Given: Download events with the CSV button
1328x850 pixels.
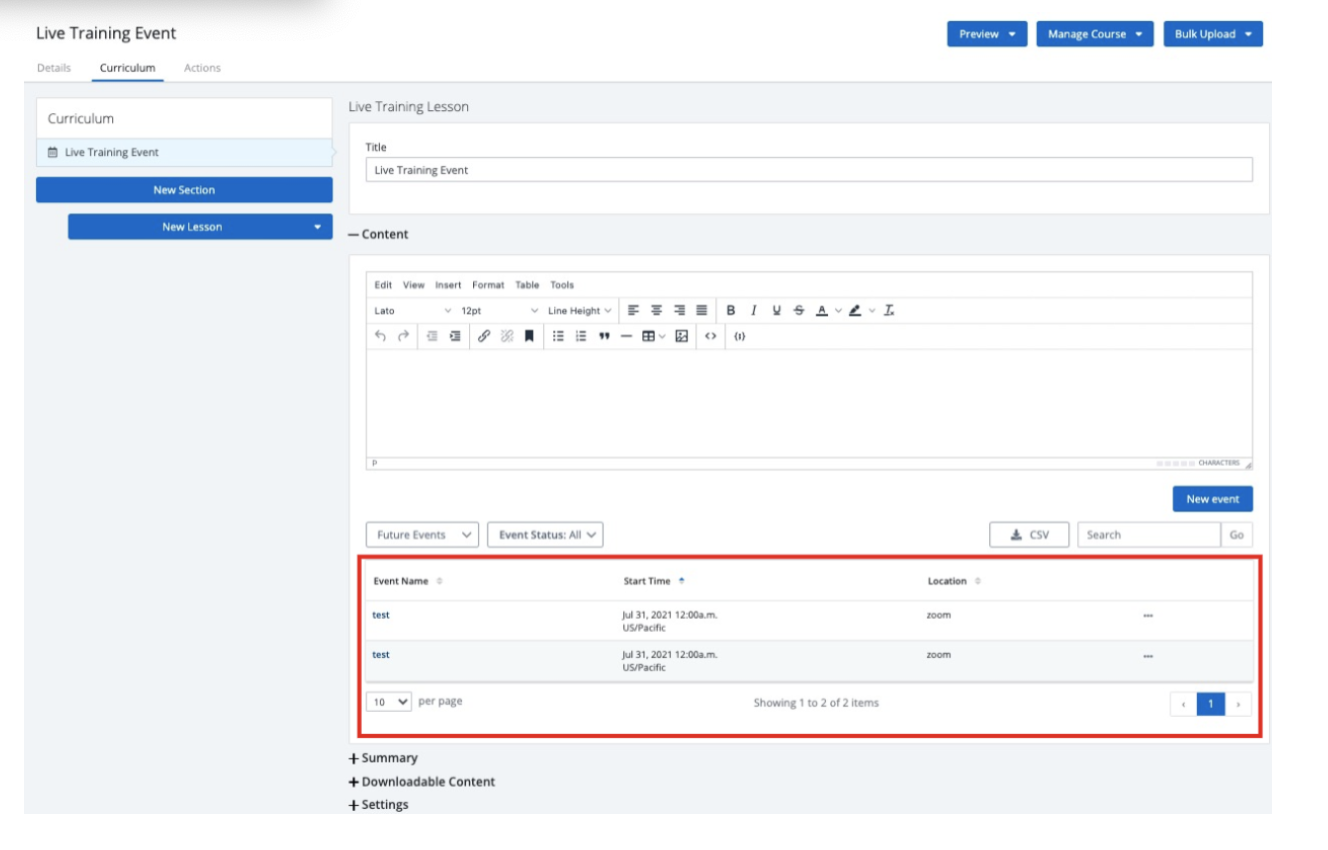Looking at the screenshot, I should [x=1029, y=535].
